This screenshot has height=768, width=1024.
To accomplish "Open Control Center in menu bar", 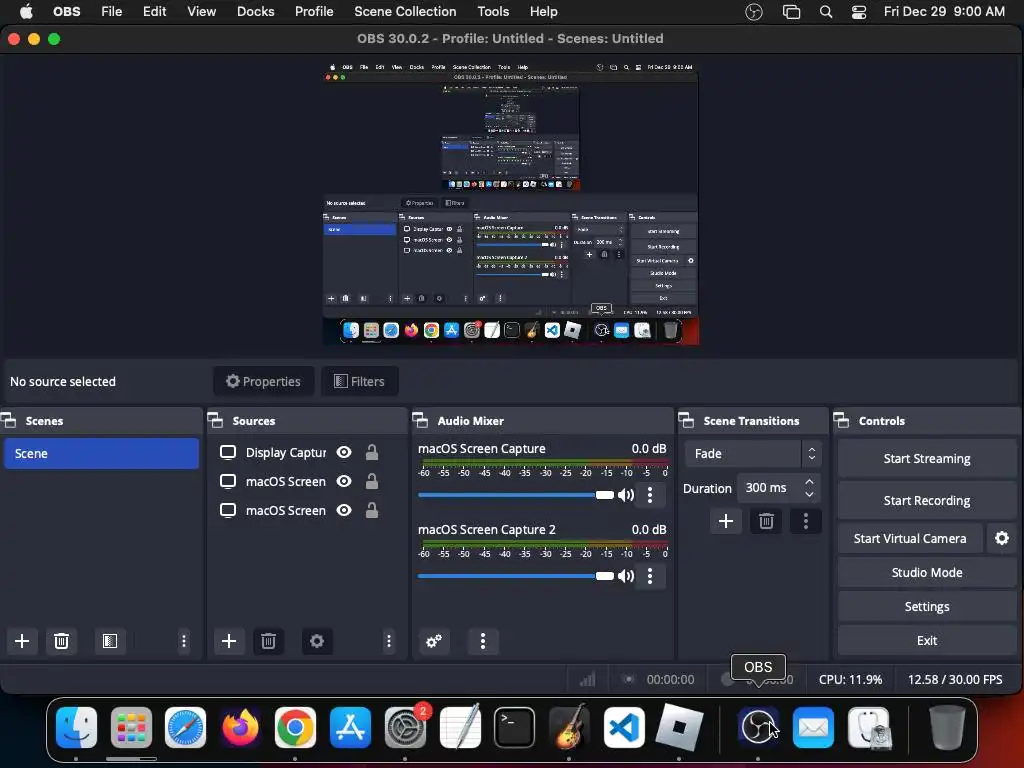I will (x=859, y=12).
